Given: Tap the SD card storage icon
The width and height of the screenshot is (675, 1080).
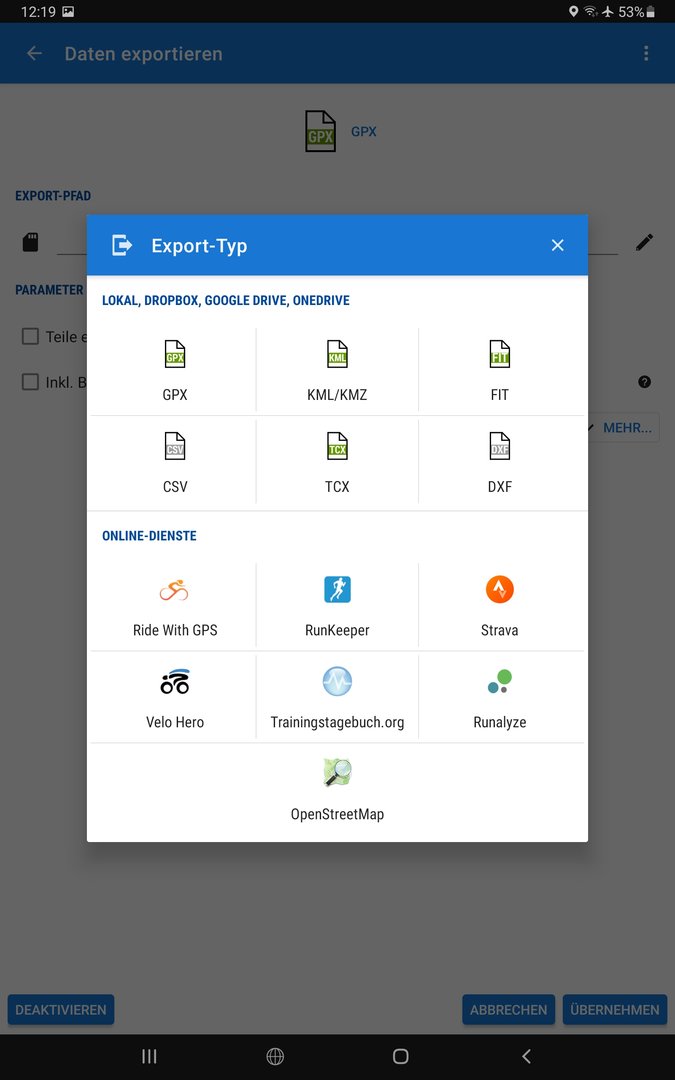Looking at the screenshot, I should tap(30, 242).
